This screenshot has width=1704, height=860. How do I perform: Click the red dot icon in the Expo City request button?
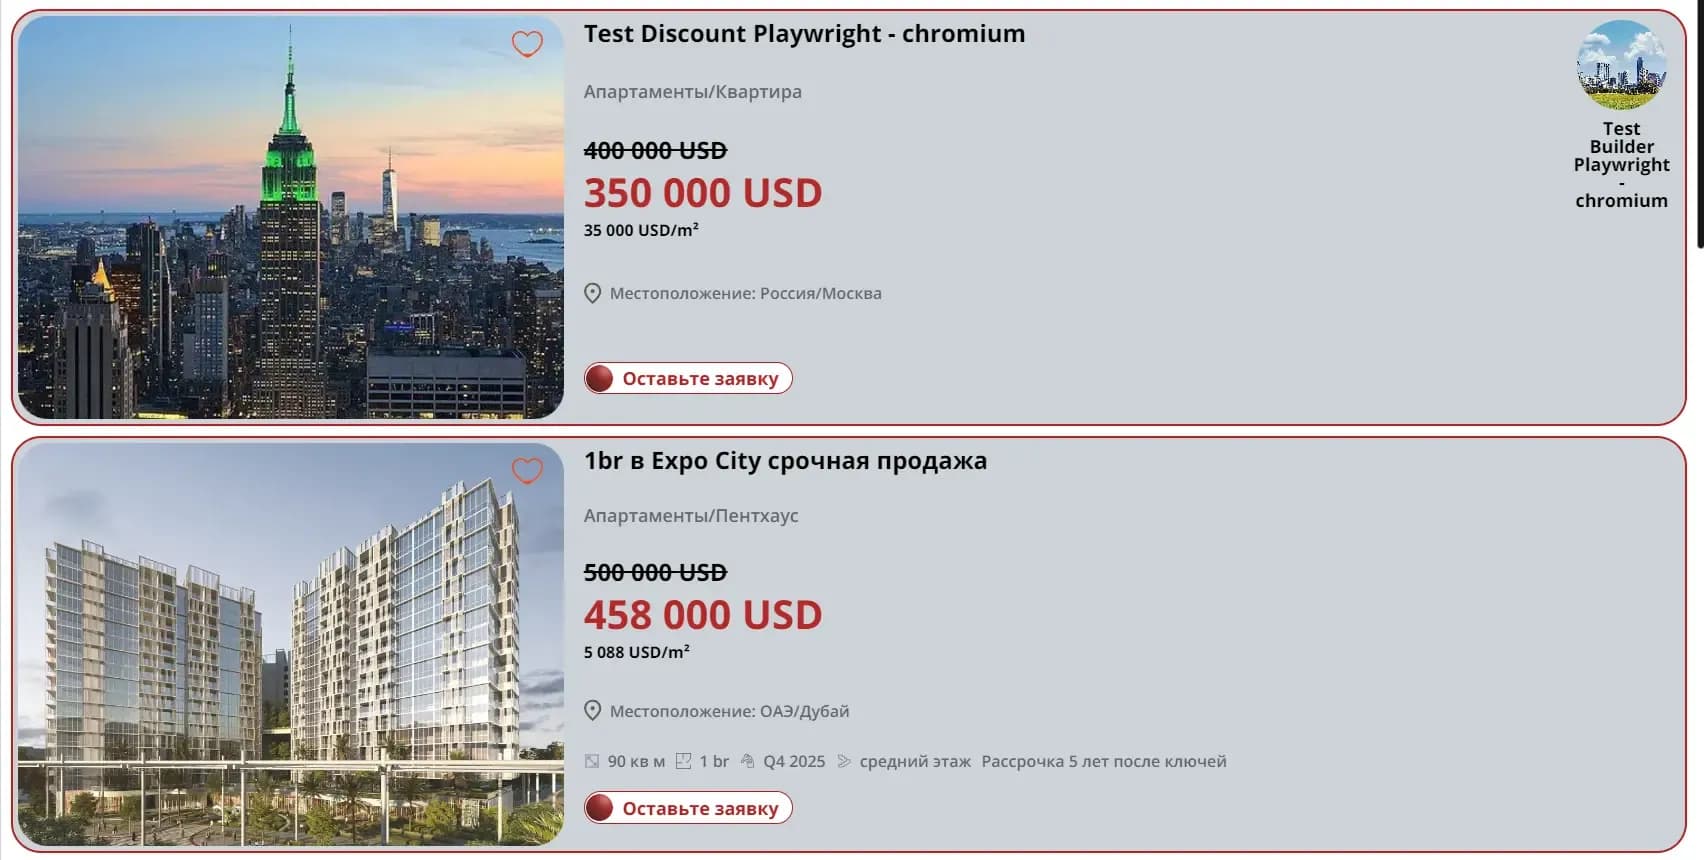(602, 807)
